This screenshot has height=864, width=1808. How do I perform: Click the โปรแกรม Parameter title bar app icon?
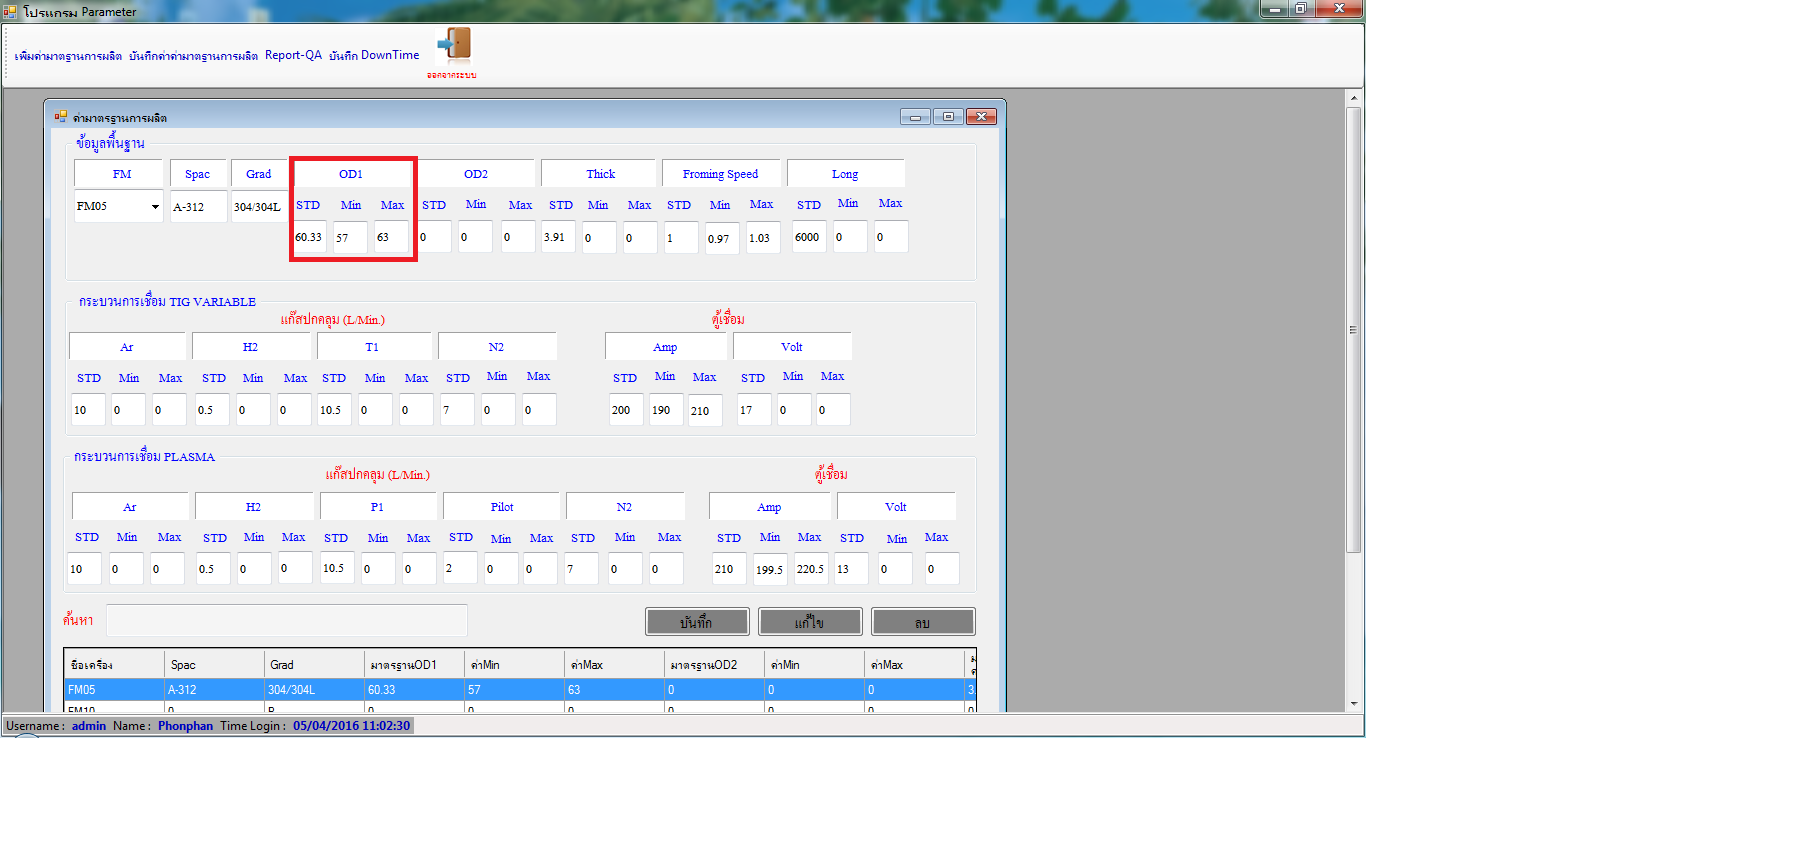pyautogui.click(x=10, y=11)
